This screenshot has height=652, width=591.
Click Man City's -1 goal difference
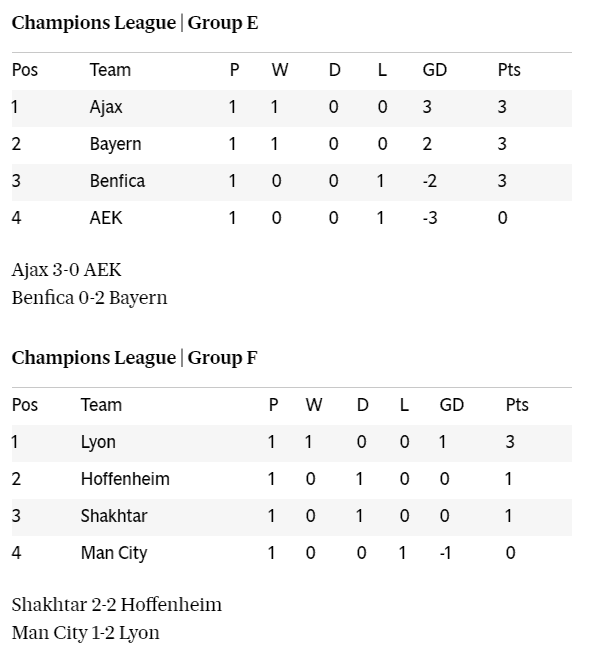(445, 553)
